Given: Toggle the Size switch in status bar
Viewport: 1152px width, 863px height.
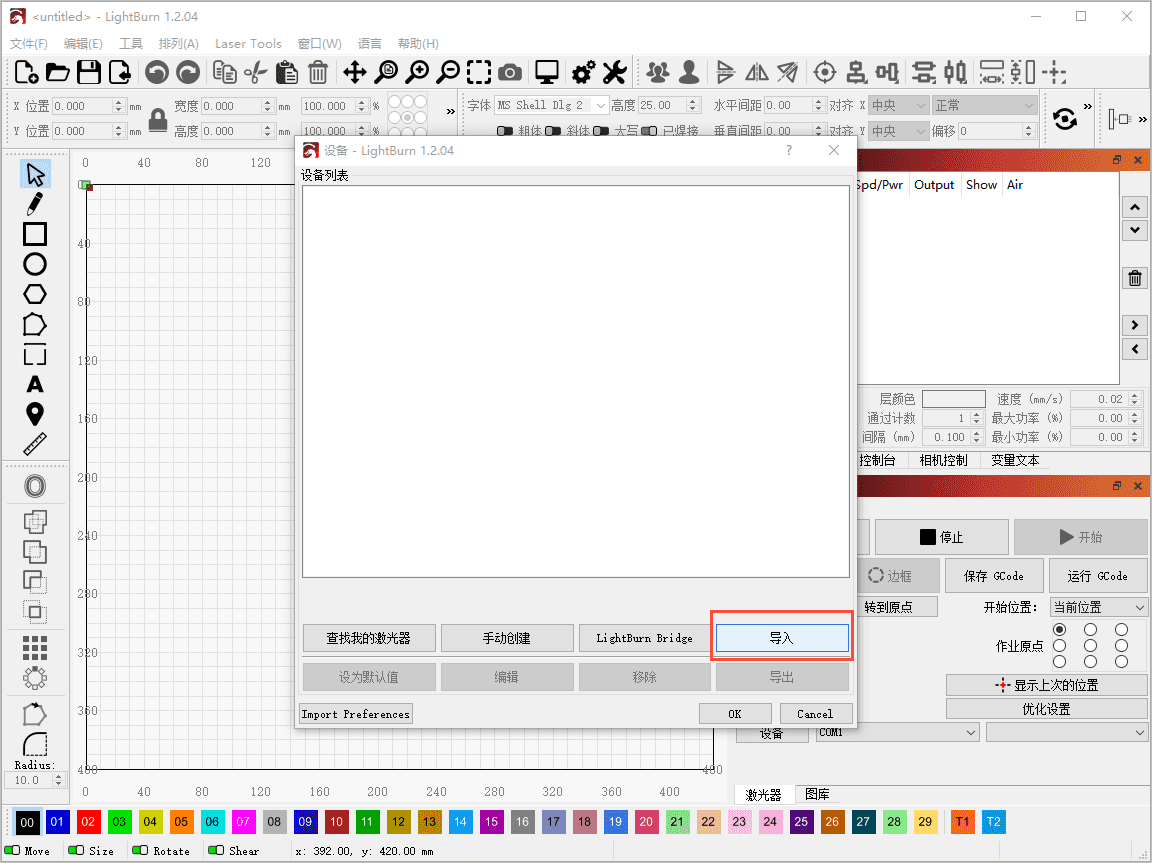Looking at the screenshot, I should pos(76,851).
